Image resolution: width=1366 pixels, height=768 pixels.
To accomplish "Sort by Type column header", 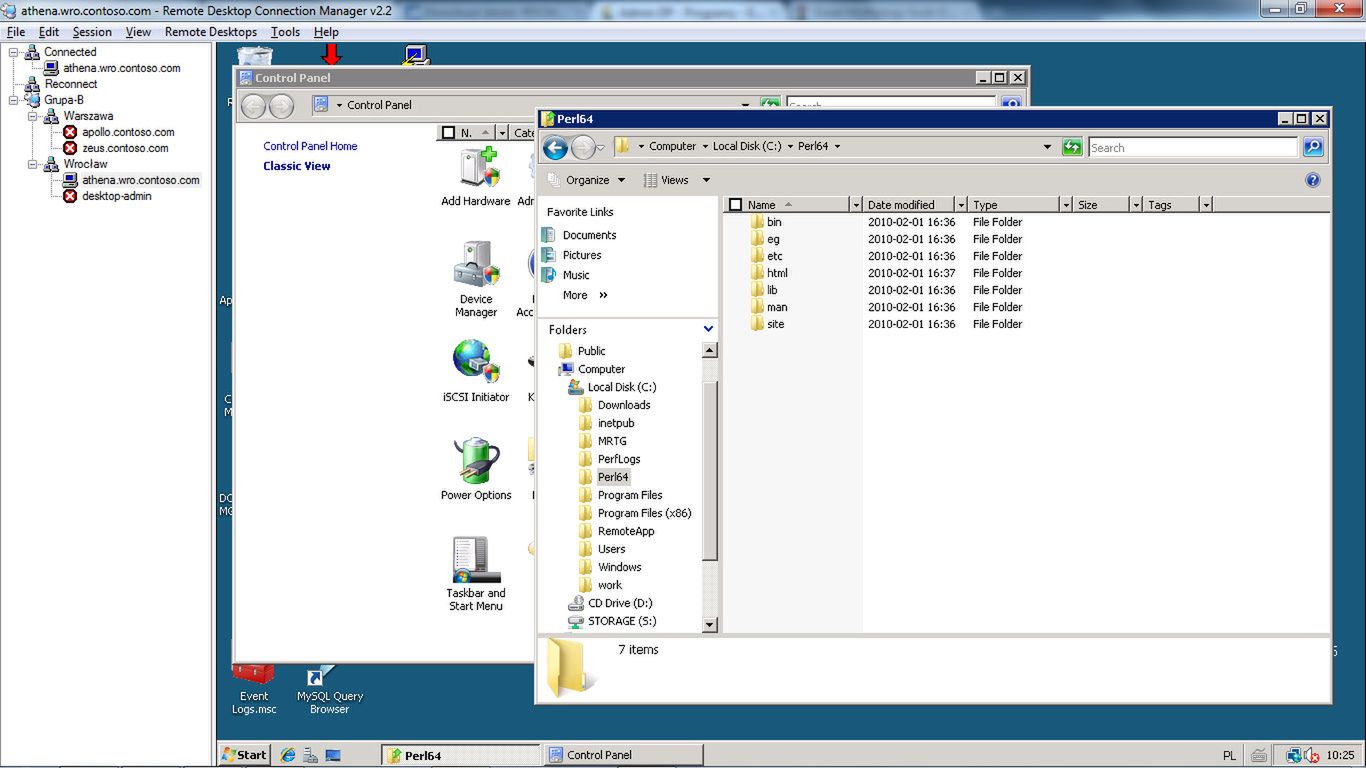I will [1015, 205].
